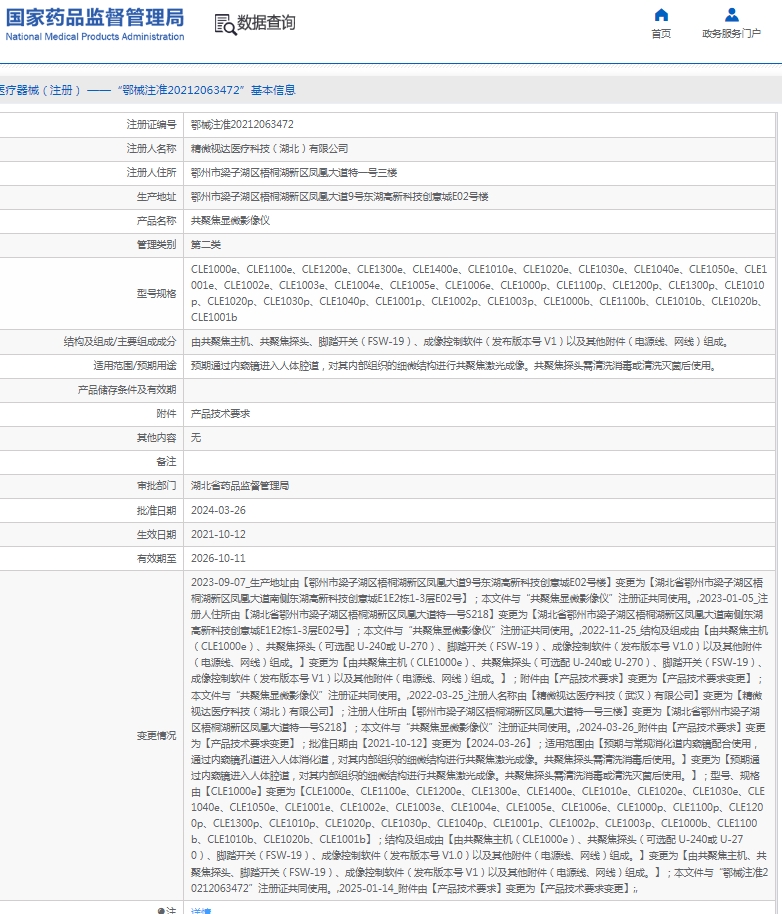Click the 有效期至 label
782x914 pixels.
tap(156, 558)
